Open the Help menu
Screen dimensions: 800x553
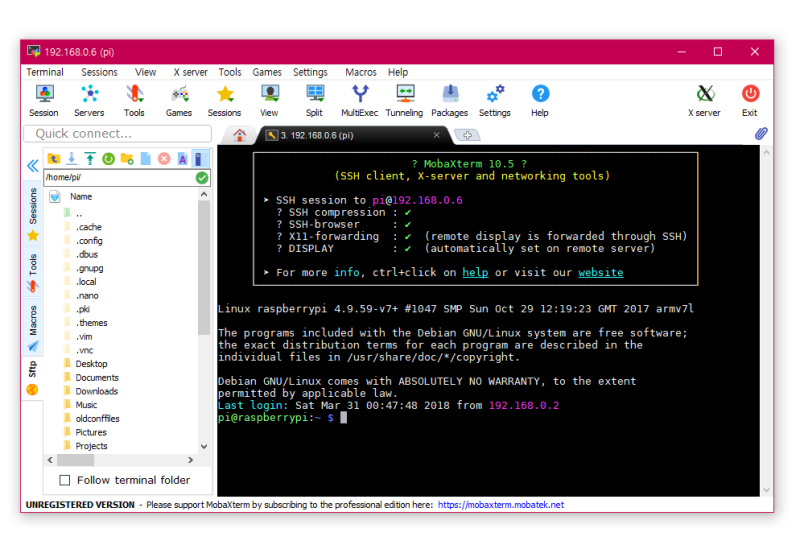click(x=398, y=72)
